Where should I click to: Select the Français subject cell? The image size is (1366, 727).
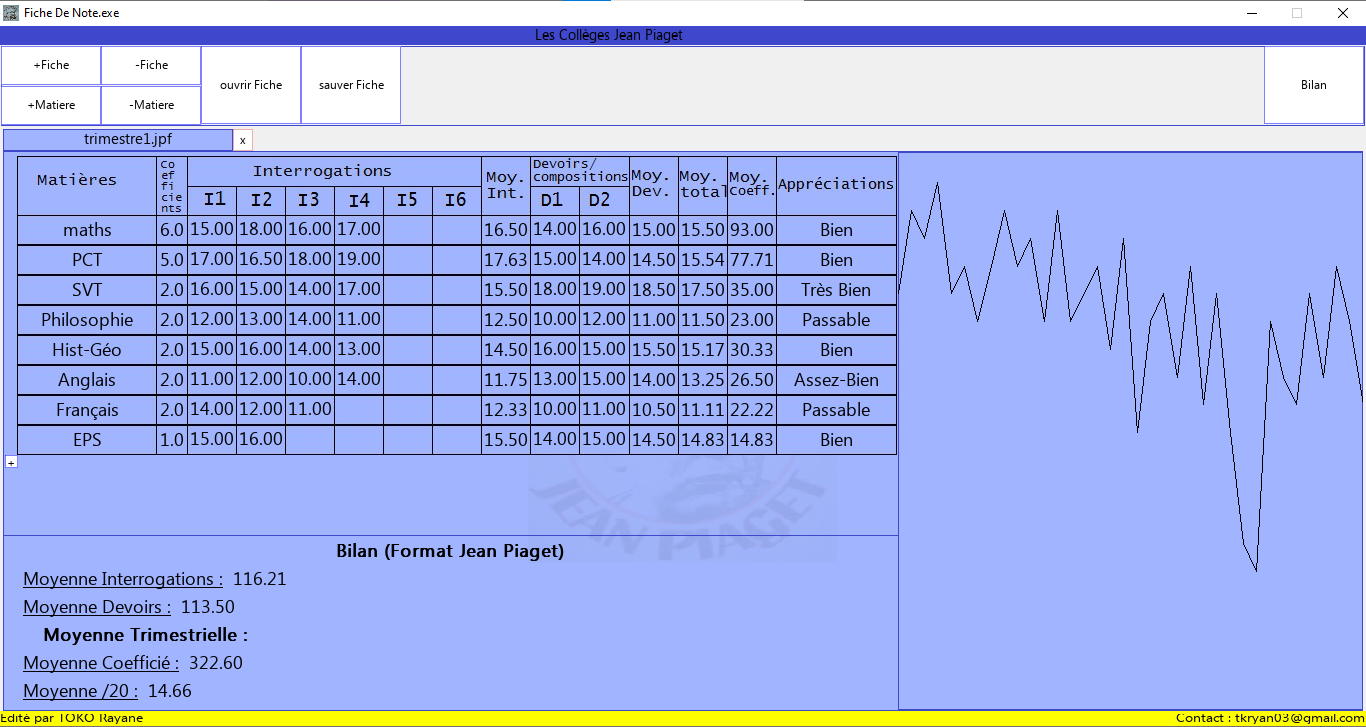pyautogui.click(x=87, y=410)
